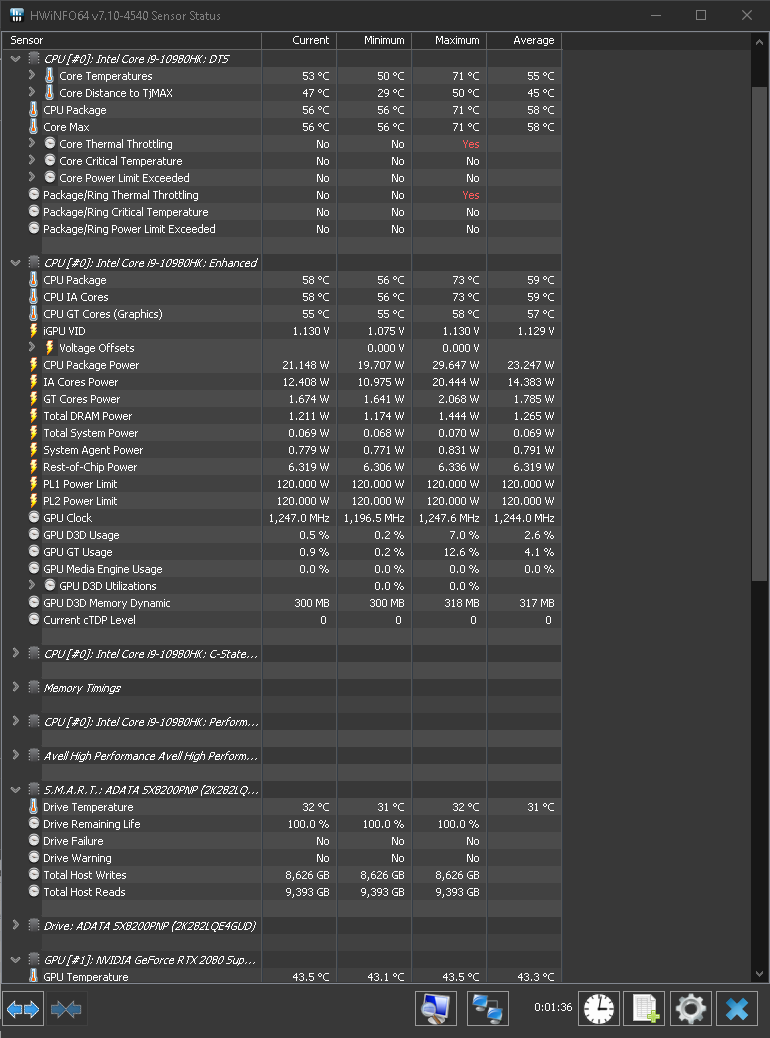This screenshot has width=770, height=1038.
Task: Expand Core Power Limit Exceeded row
Action: point(32,177)
